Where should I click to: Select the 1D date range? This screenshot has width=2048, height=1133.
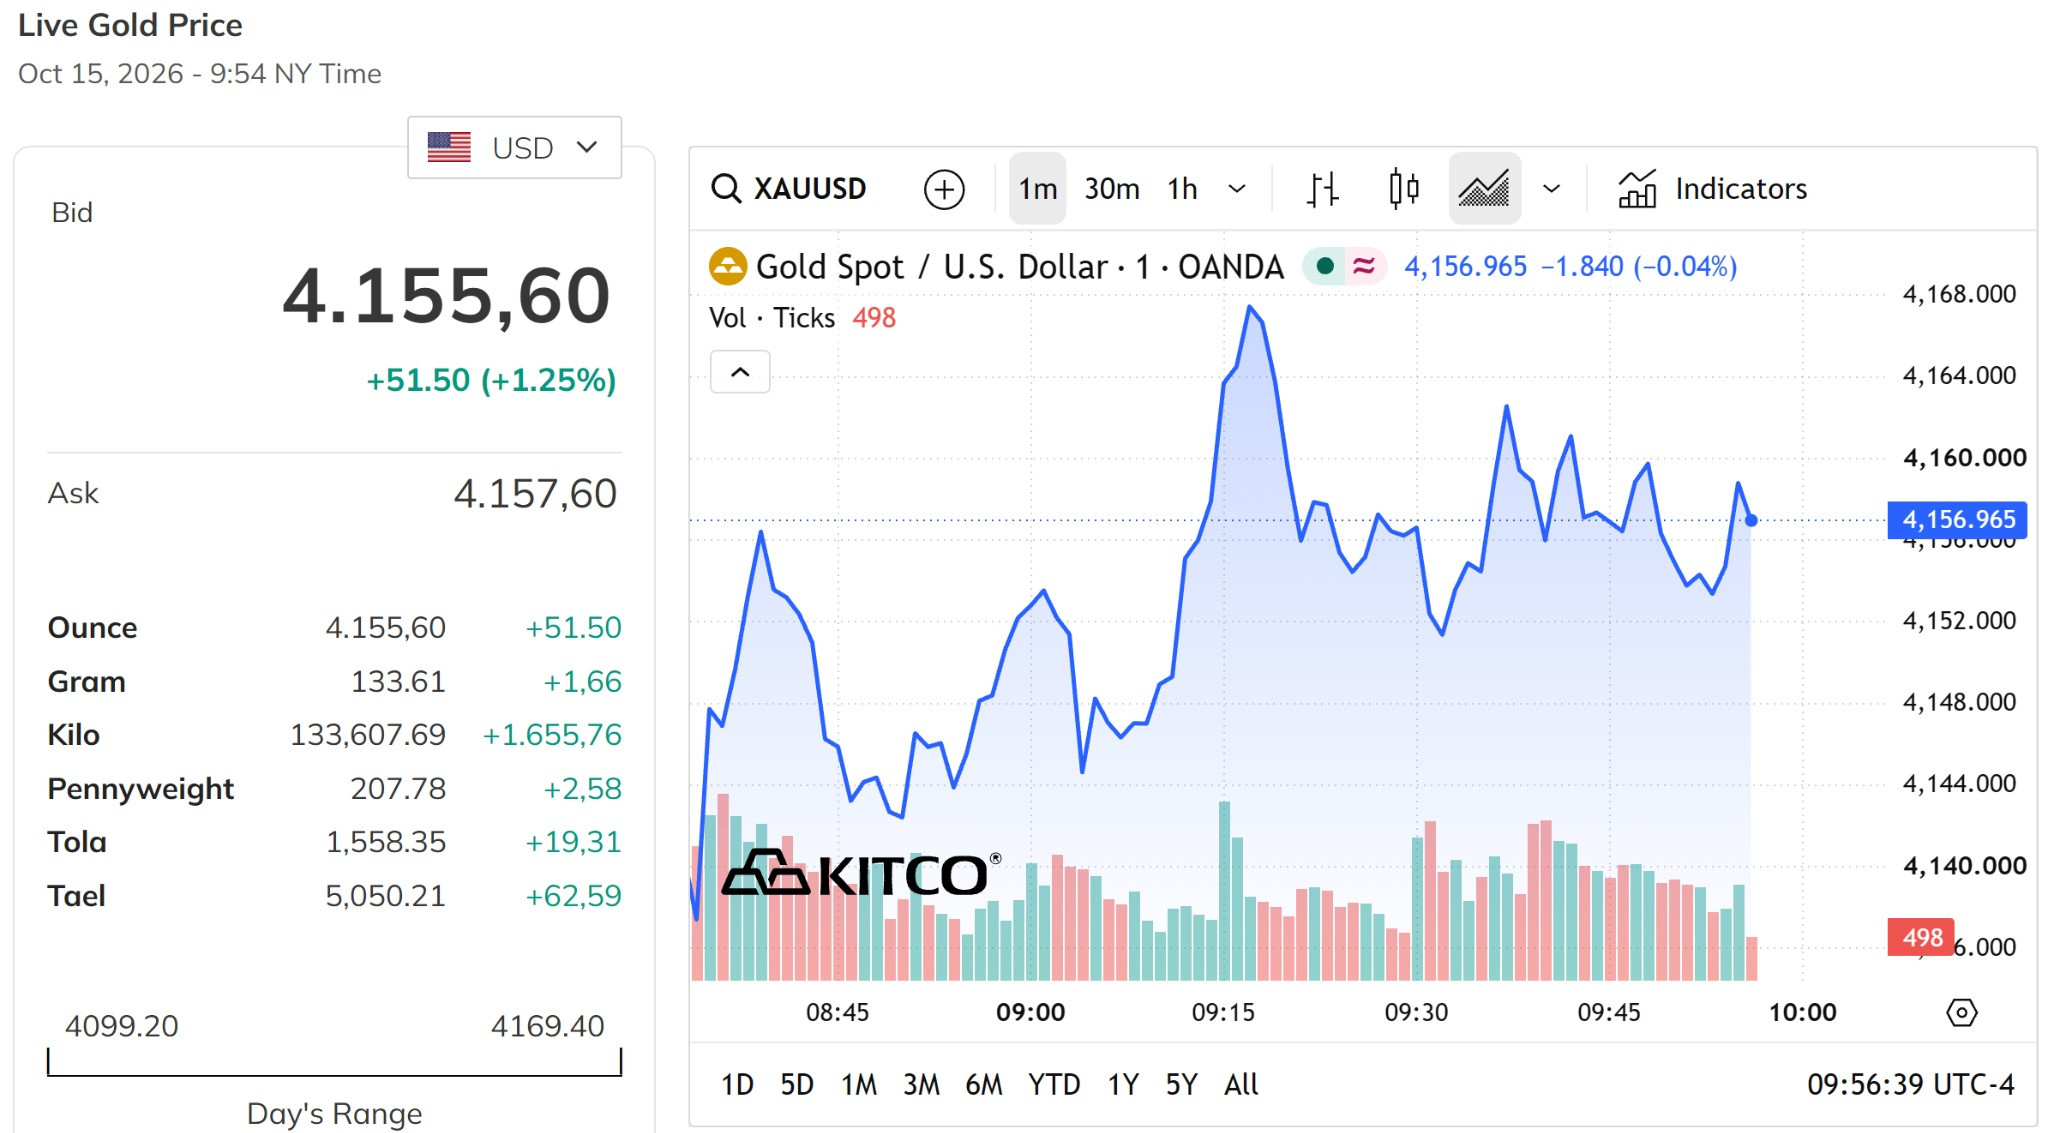(737, 1084)
